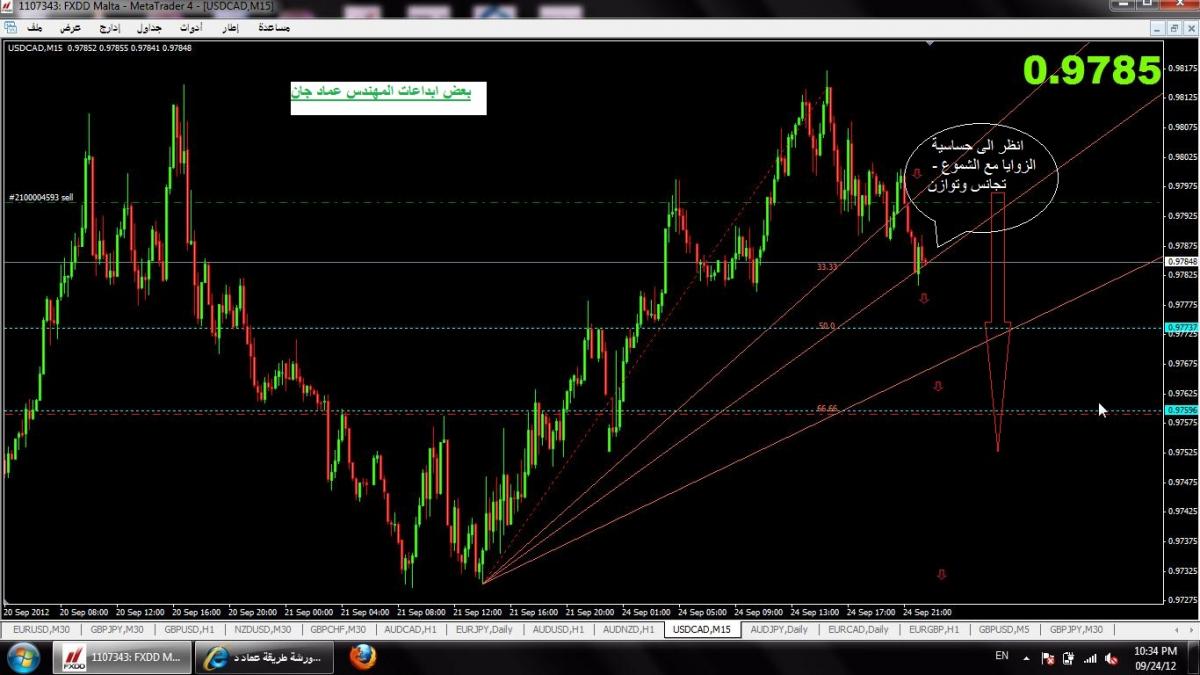Open the مساعدة (Help) menu
Image resolution: width=1200 pixels, height=675 pixels.
click(x=273, y=28)
